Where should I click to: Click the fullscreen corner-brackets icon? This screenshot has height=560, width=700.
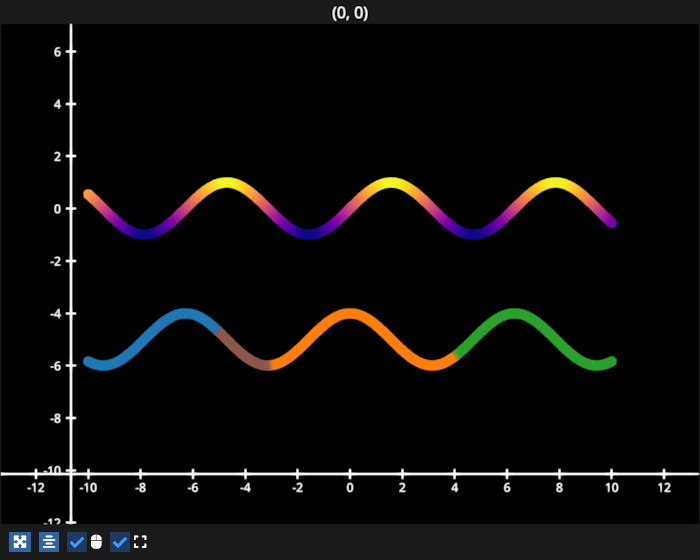pos(140,542)
